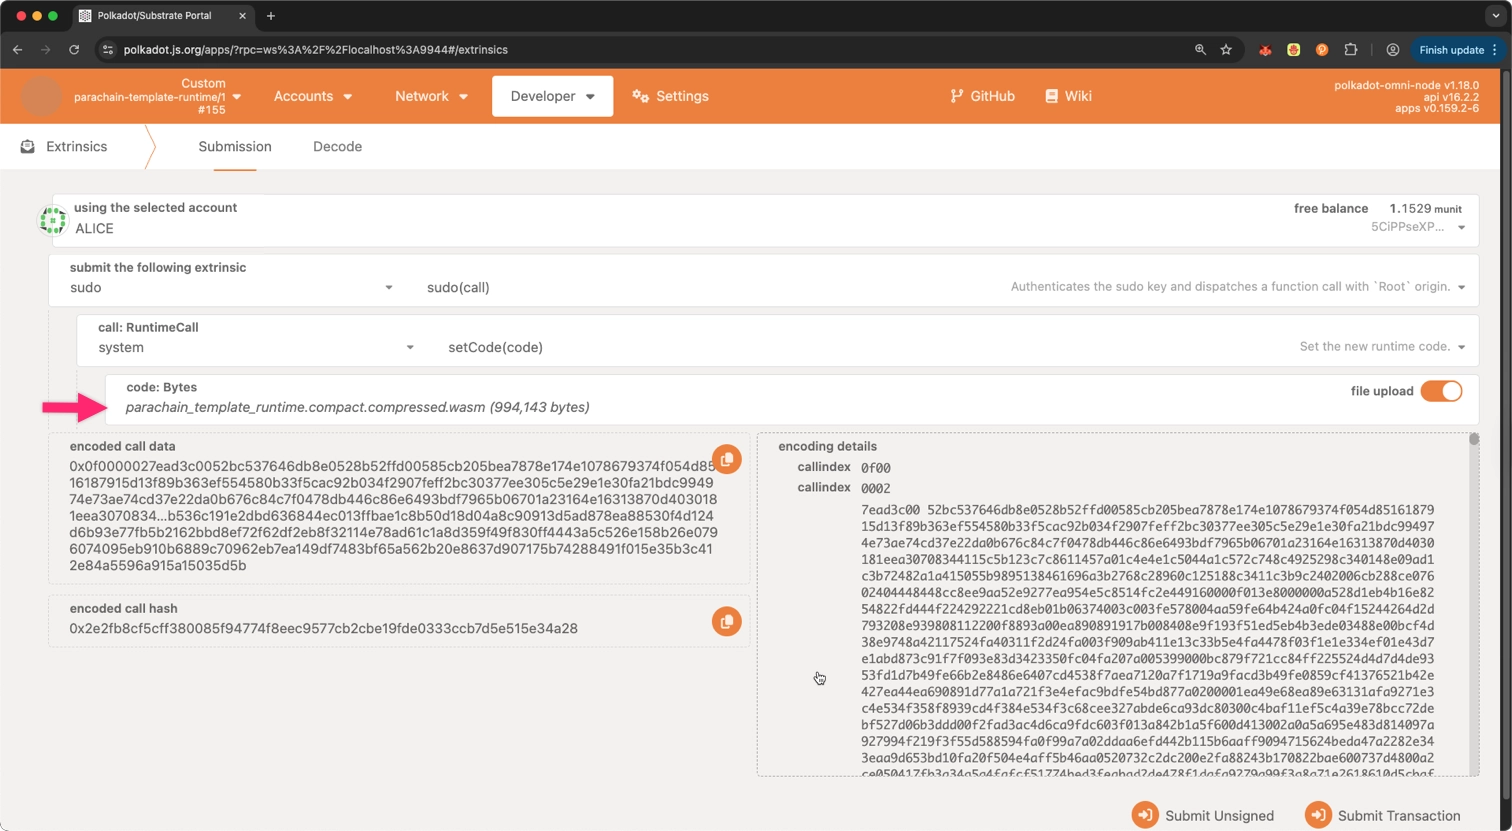The width and height of the screenshot is (1512, 831).
Task: Open the ALICE account selector dropdown
Action: tap(1461, 228)
